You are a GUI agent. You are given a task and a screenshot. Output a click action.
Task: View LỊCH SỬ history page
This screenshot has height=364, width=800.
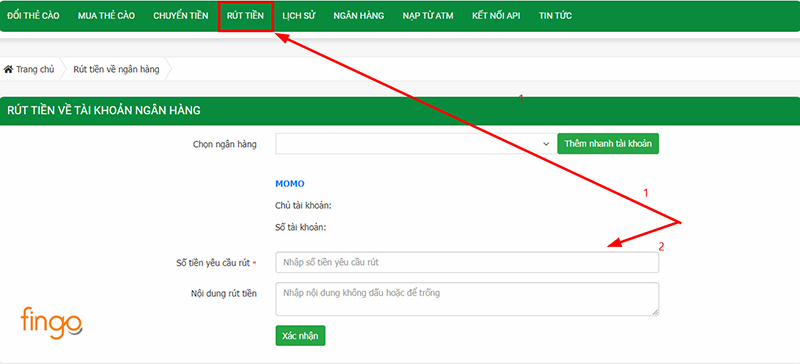[x=298, y=16]
